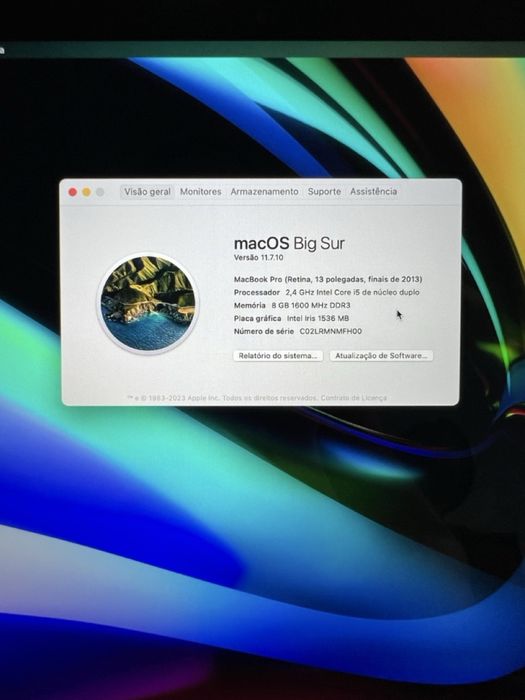Click the Contrato de Licença link
Image resolution: width=525 pixels, height=700 pixels.
[354, 397]
